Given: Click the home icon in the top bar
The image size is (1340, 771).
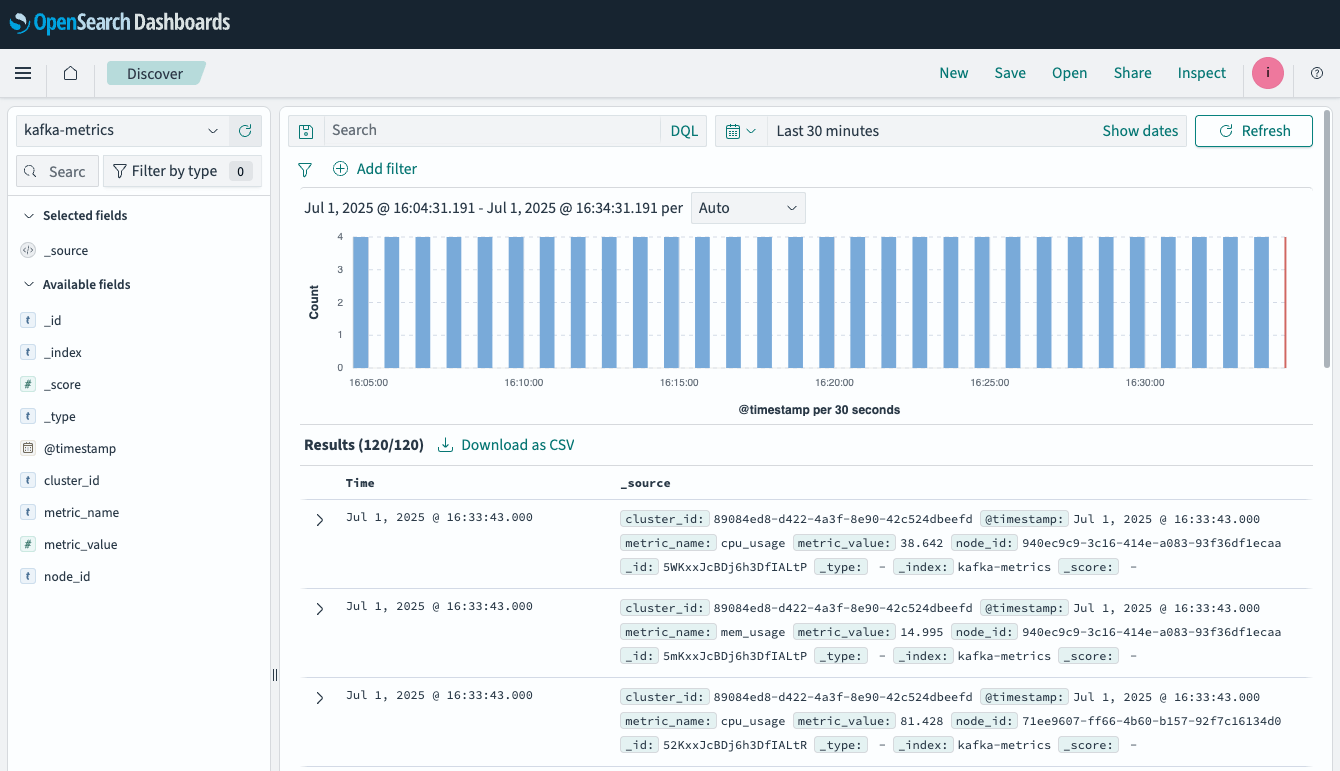Looking at the screenshot, I should [69, 73].
